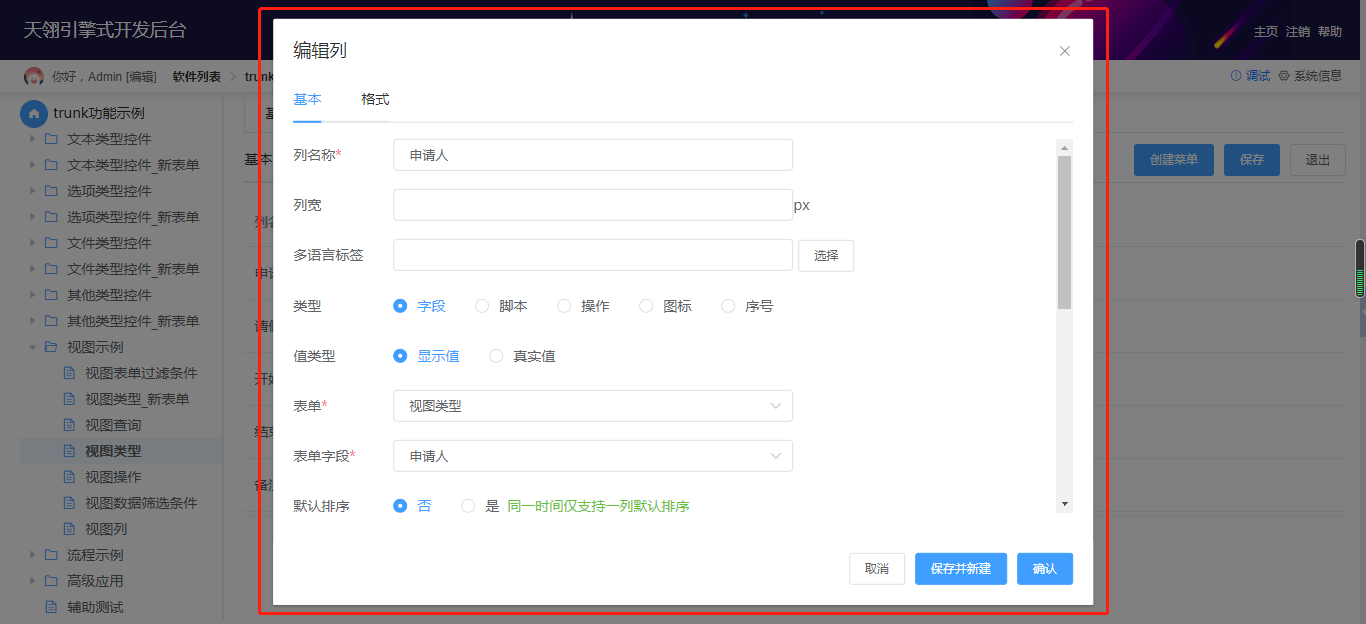
Task: Select the 脚本 type radio button
Action: pos(482,306)
